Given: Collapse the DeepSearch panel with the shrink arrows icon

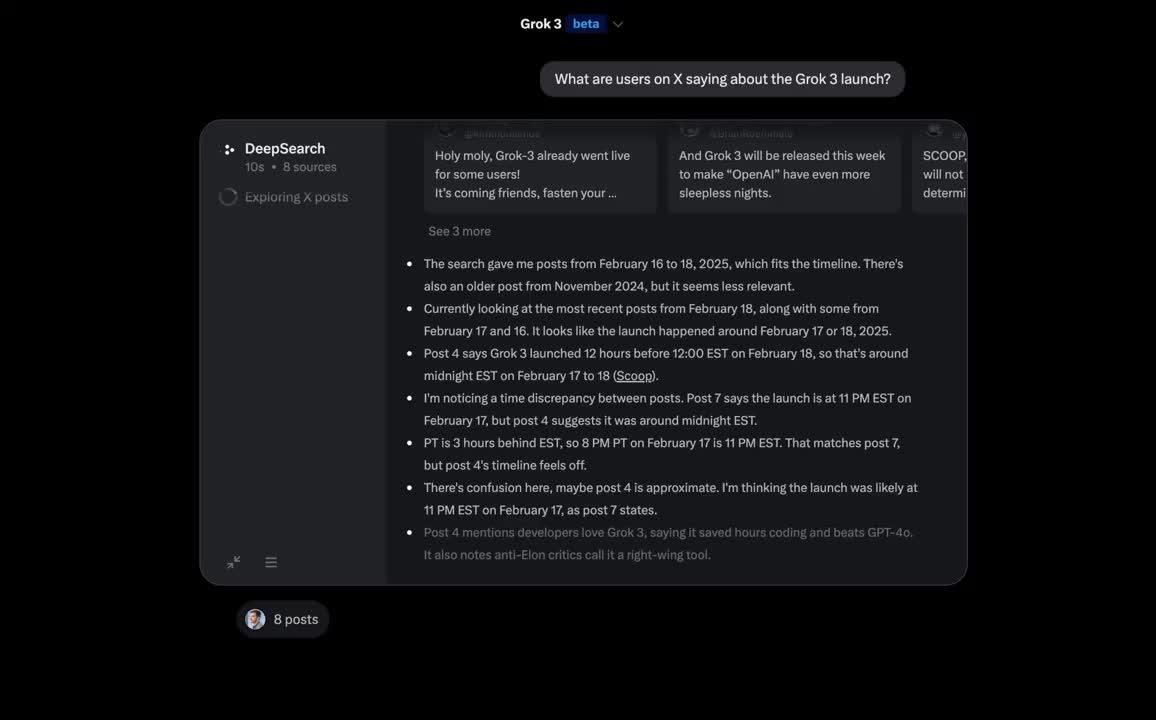Looking at the screenshot, I should 234,562.
